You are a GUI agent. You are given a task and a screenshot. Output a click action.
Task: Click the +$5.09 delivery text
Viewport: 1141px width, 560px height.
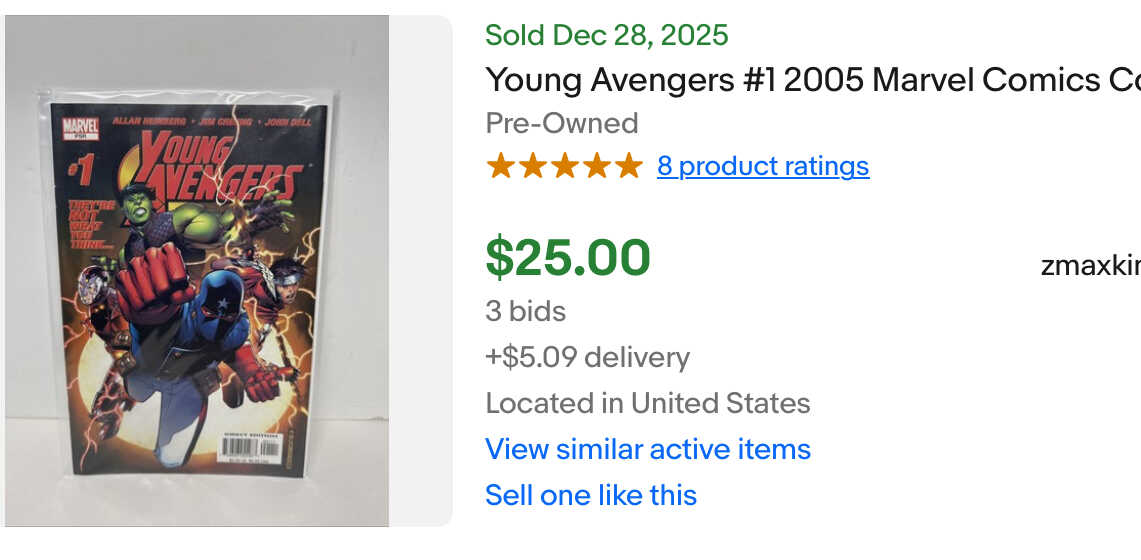coord(587,357)
